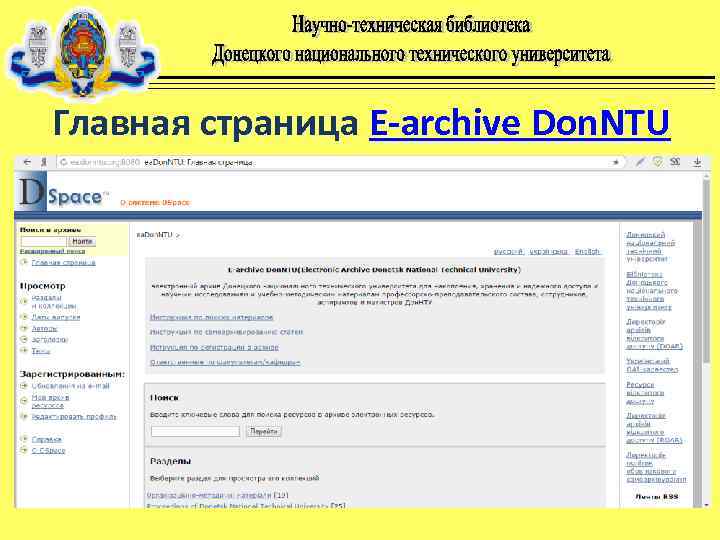Click the sidebar archive search field
Screen dimensions: 720x540
coord(44,241)
